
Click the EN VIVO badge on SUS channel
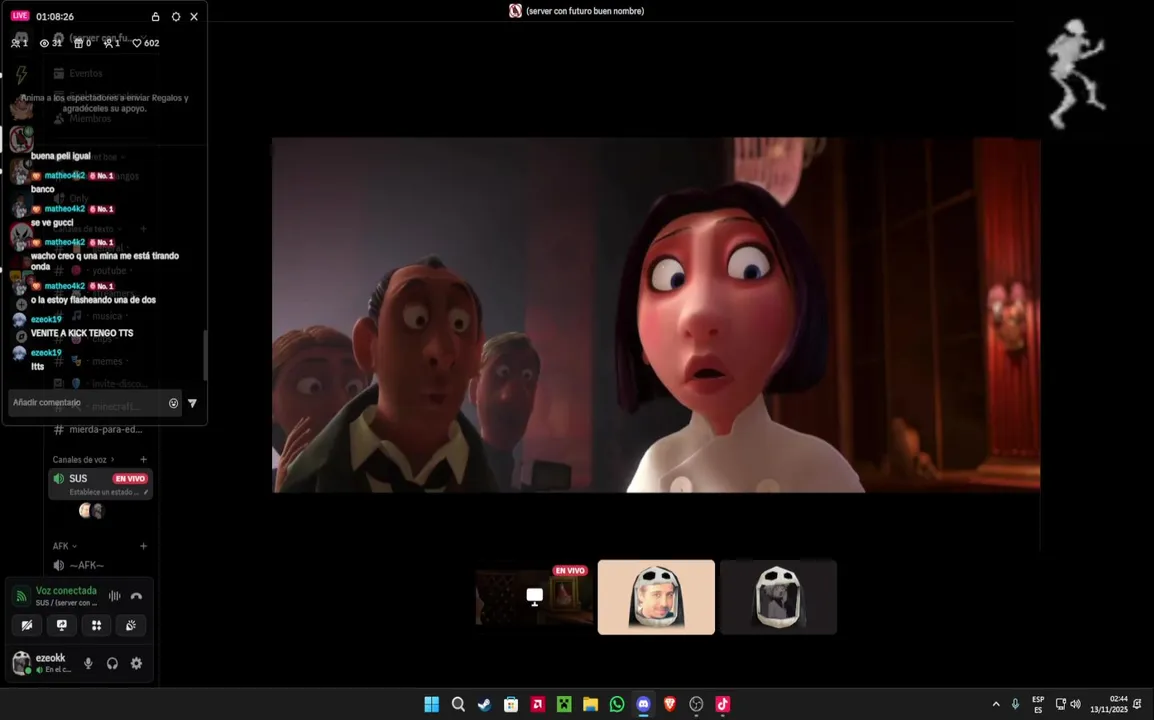(130, 479)
